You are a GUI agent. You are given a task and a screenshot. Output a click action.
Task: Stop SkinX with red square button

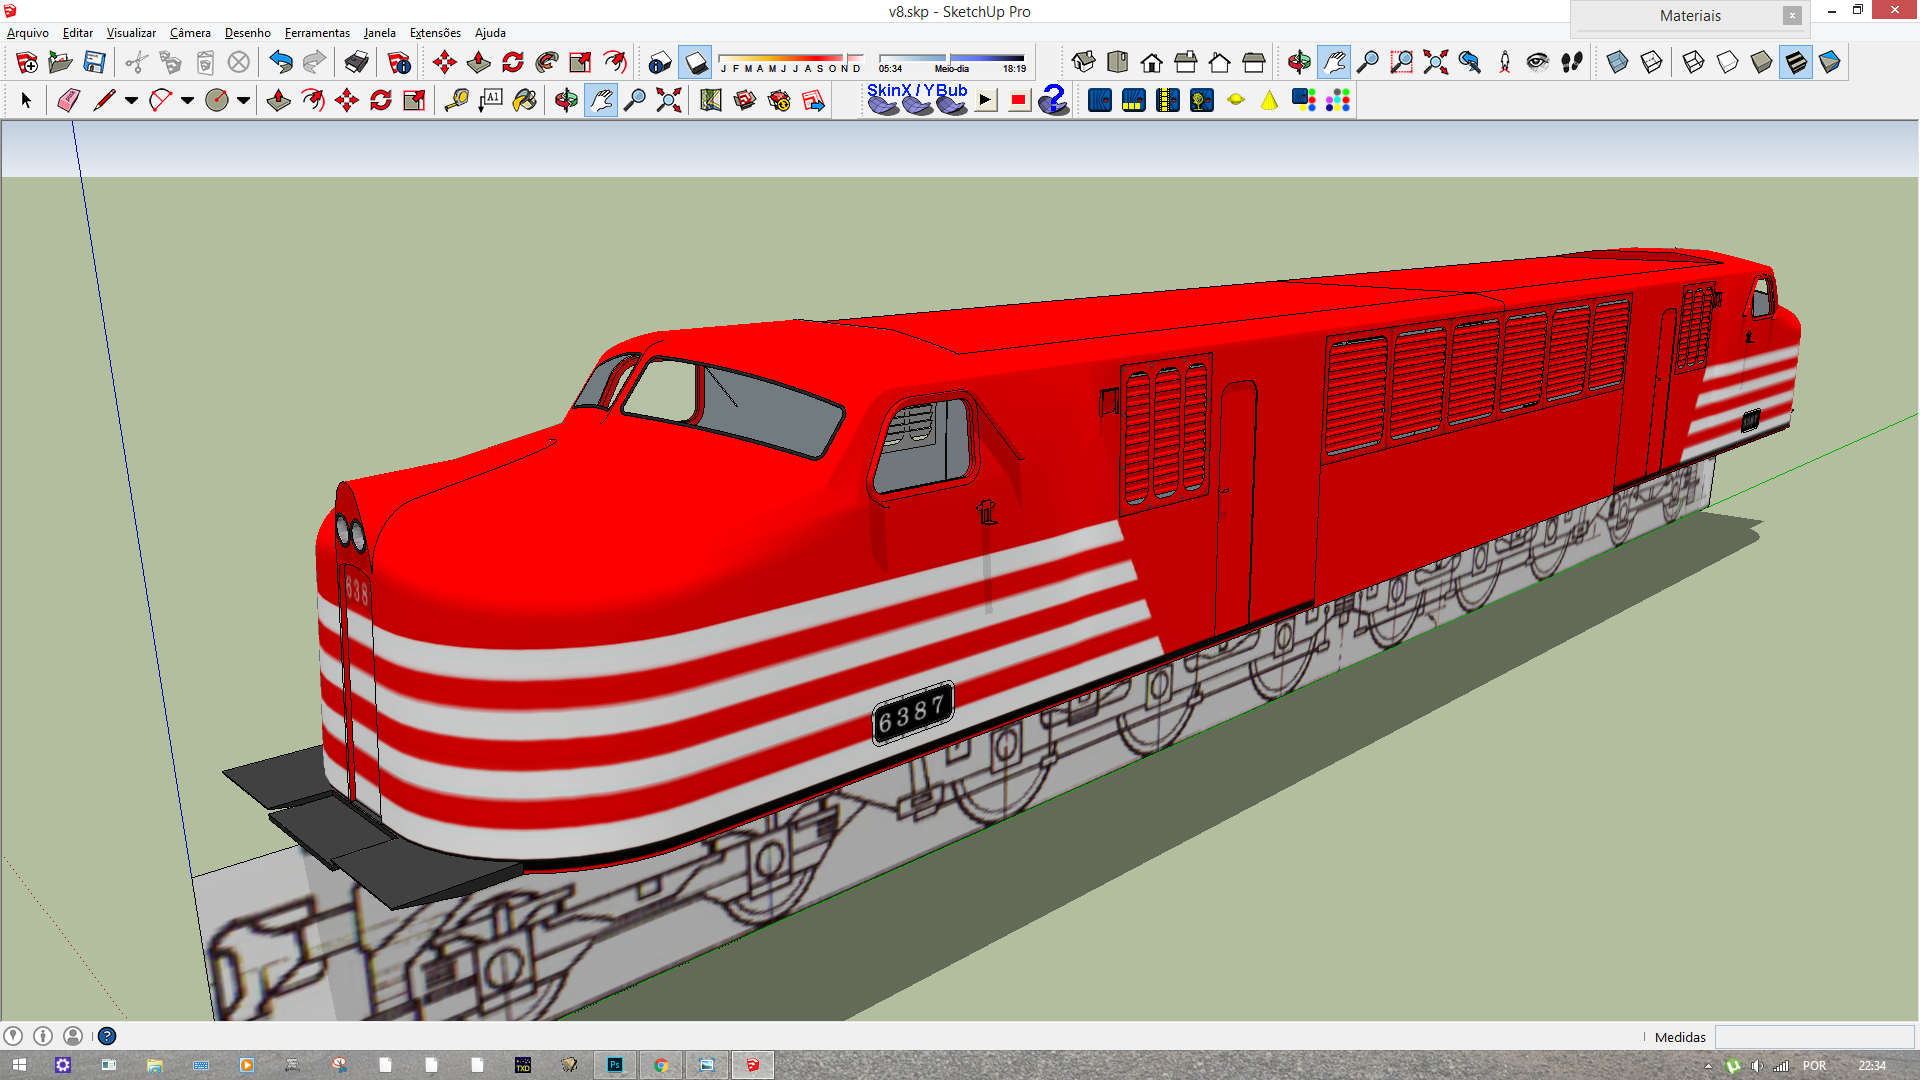(x=1019, y=100)
